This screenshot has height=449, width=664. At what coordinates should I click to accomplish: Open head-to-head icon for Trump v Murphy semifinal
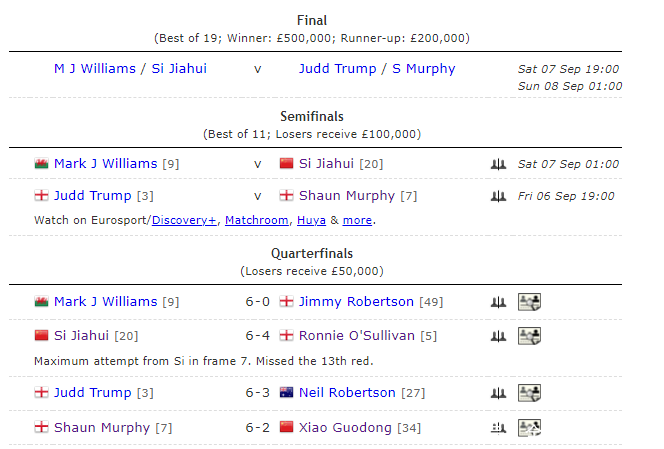(498, 196)
